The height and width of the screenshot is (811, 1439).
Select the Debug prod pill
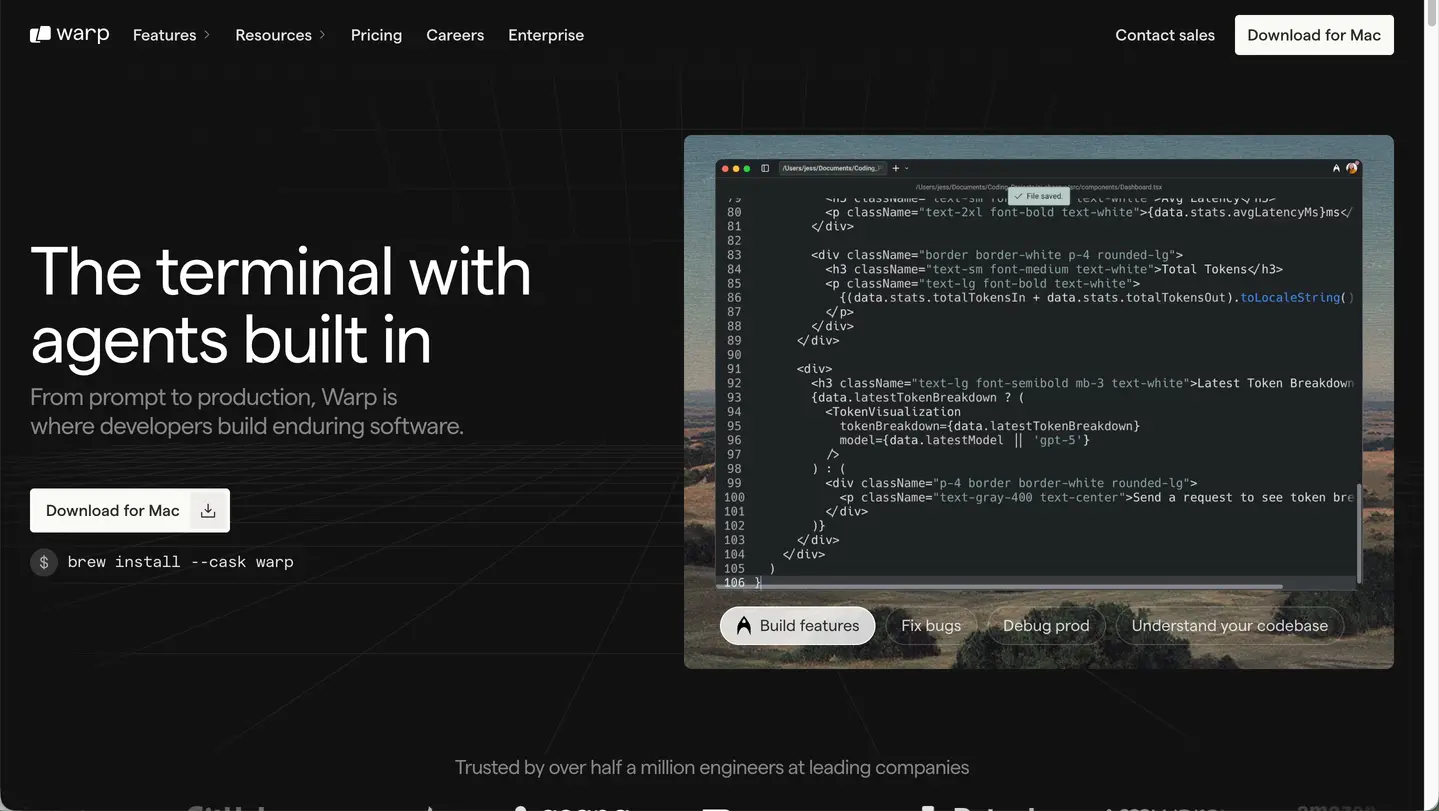tap(1045, 626)
